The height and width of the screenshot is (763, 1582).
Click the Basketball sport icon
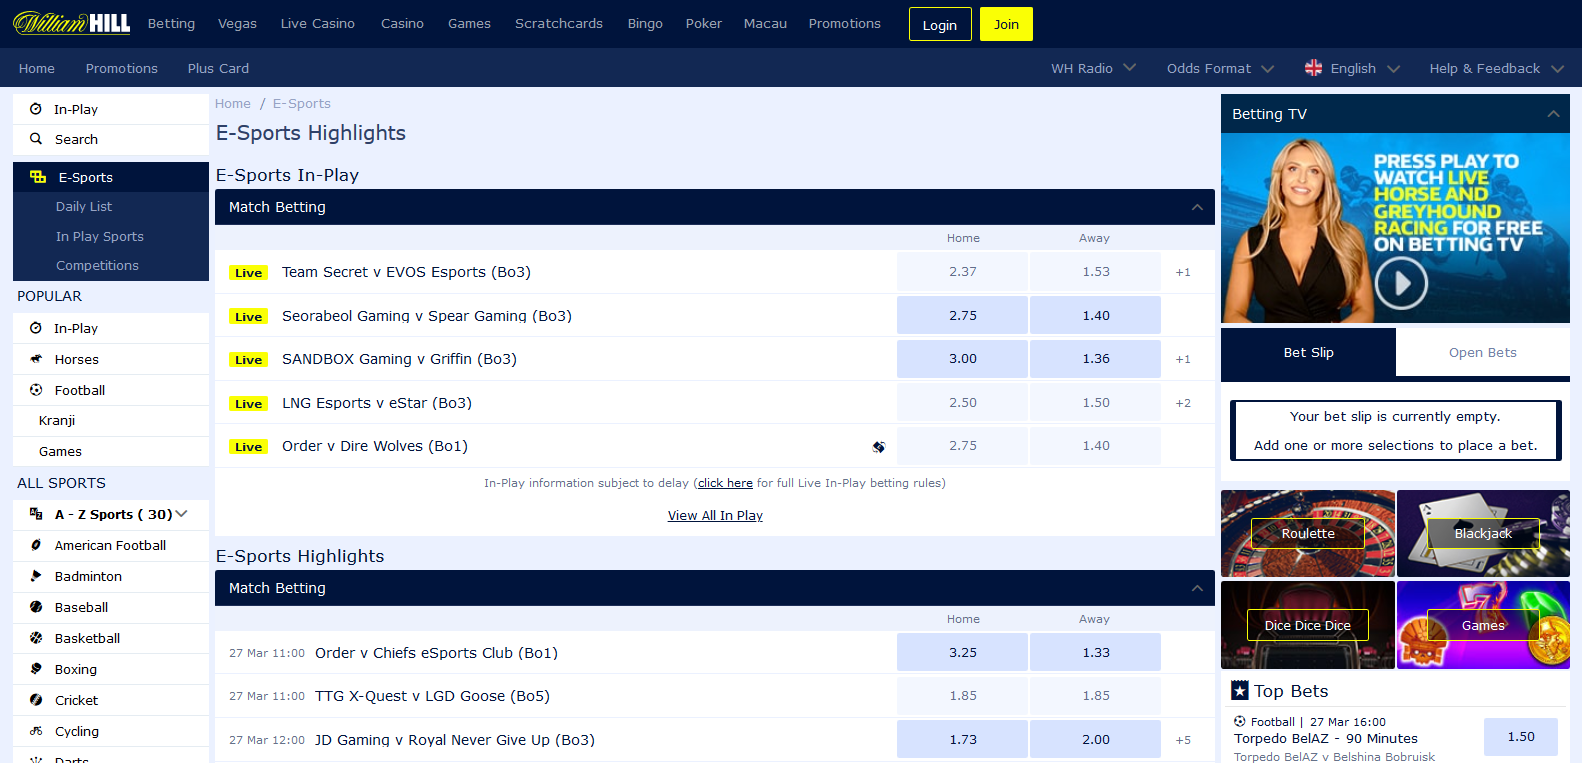tap(36, 638)
